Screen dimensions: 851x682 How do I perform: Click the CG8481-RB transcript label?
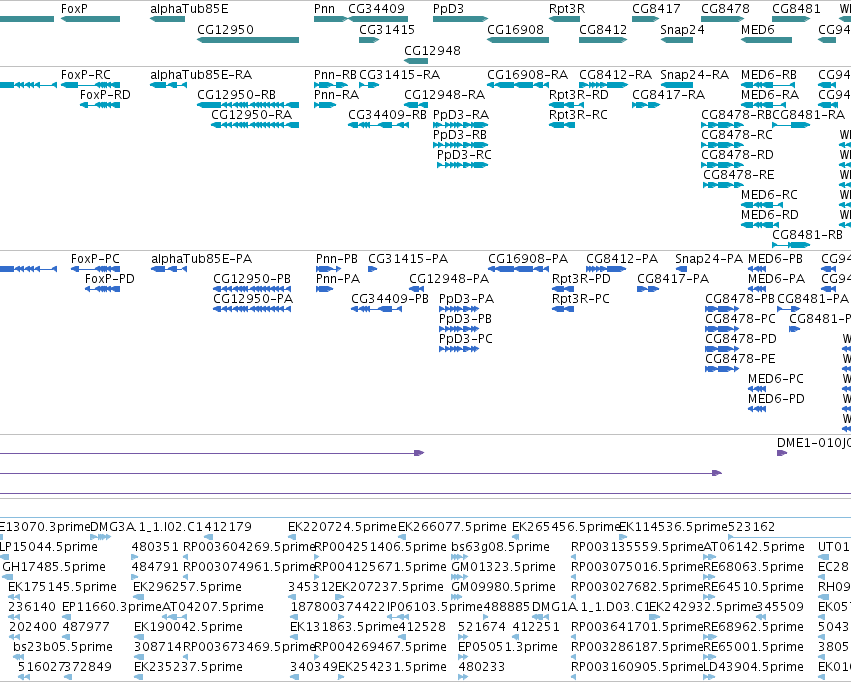(808, 234)
